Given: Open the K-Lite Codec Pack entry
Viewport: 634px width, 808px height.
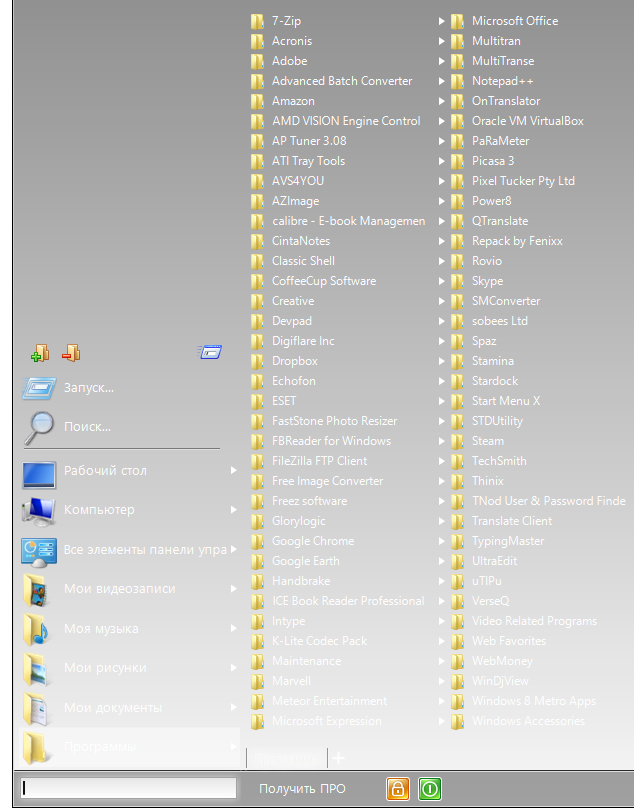Looking at the screenshot, I should pos(320,641).
